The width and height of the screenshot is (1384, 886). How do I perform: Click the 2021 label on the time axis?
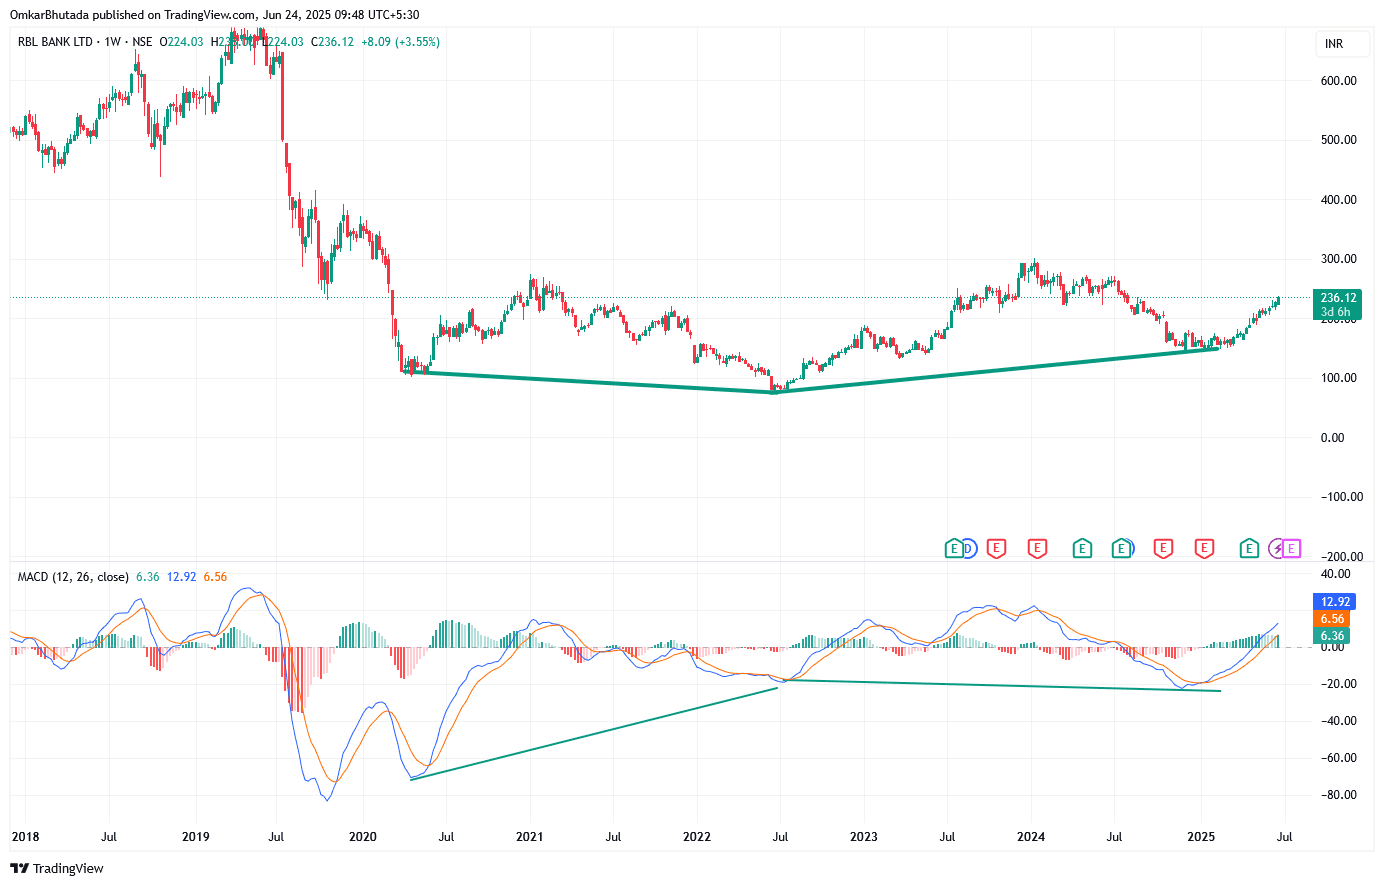pyautogui.click(x=529, y=837)
